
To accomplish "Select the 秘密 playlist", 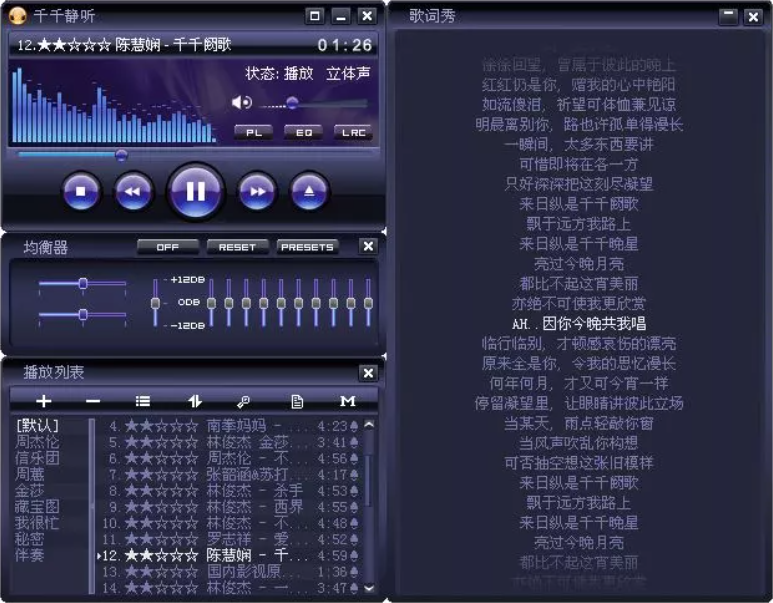I will point(30,539).
